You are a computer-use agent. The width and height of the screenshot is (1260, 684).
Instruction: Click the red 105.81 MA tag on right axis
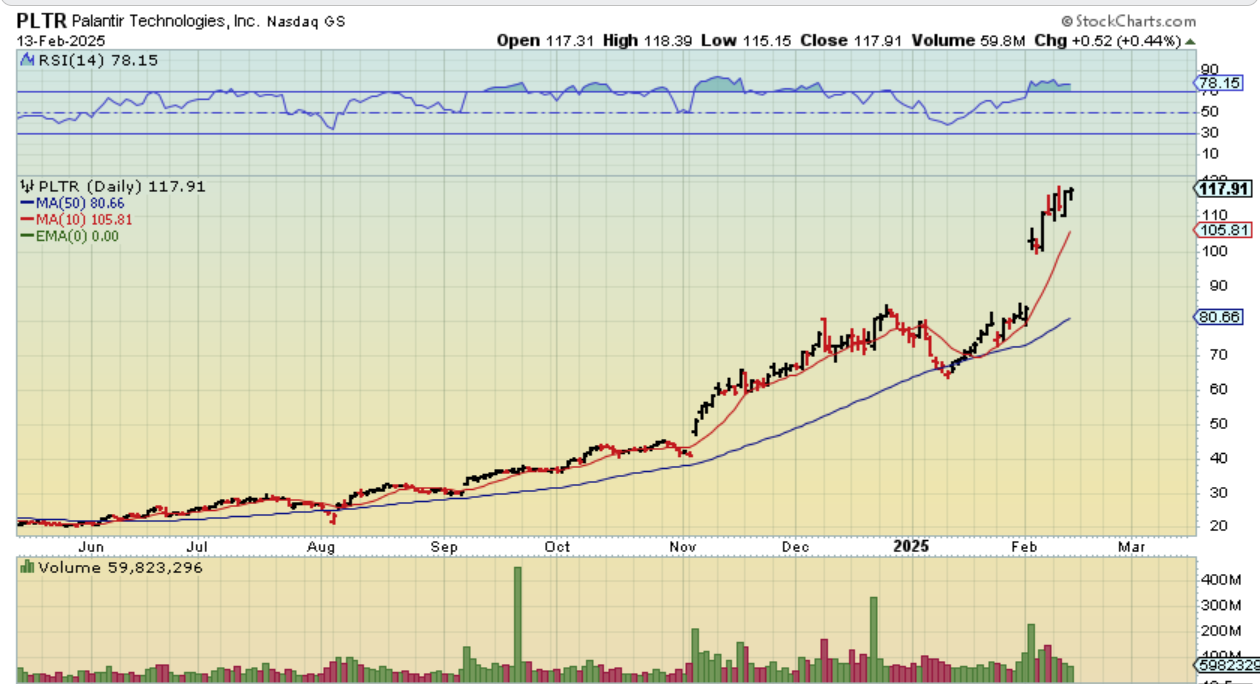point(1223,230)
